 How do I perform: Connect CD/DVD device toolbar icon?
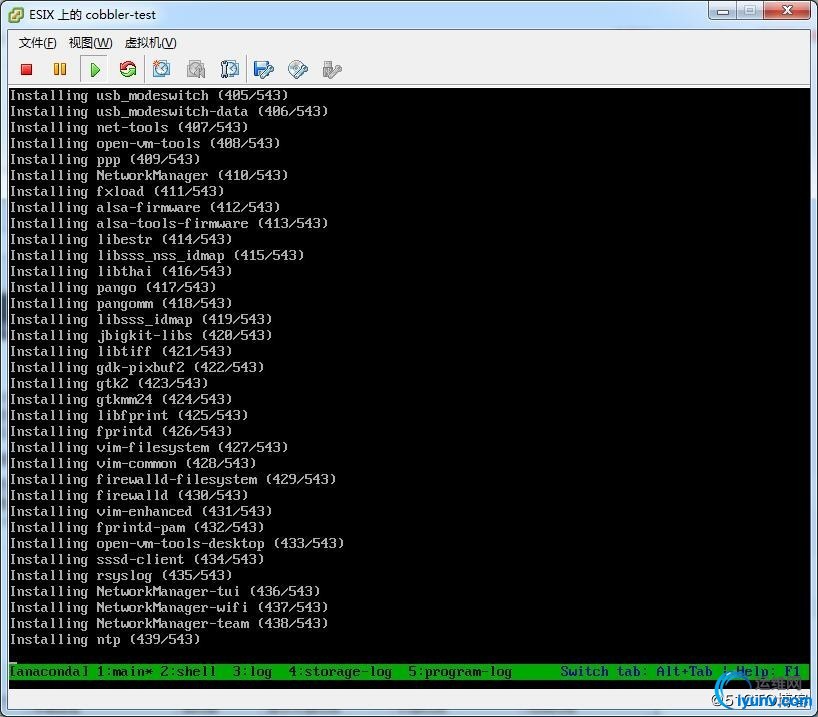point(298,69)
